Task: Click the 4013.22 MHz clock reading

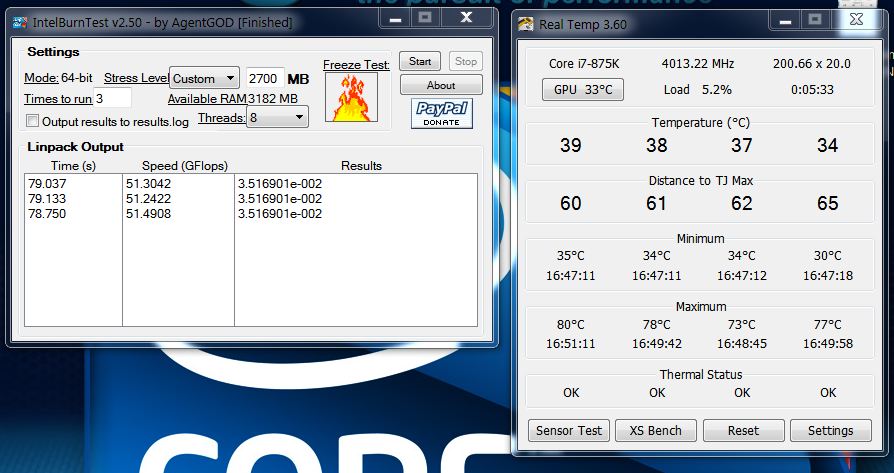Action: (698, 64)
